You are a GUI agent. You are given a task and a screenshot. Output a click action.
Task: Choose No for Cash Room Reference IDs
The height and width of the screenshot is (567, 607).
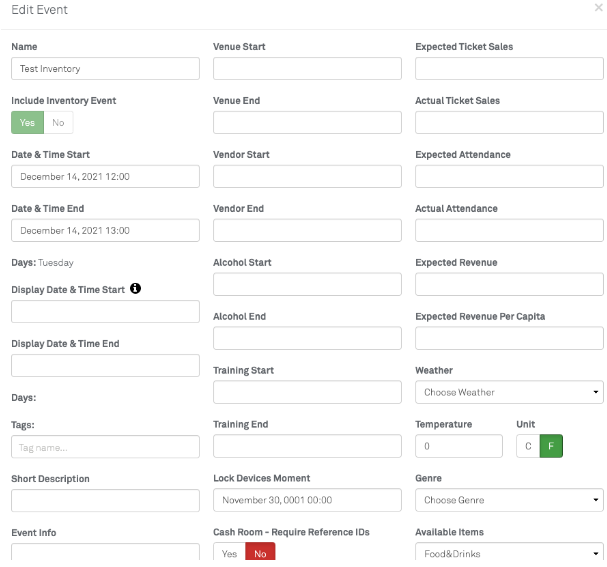pos(259,554)
